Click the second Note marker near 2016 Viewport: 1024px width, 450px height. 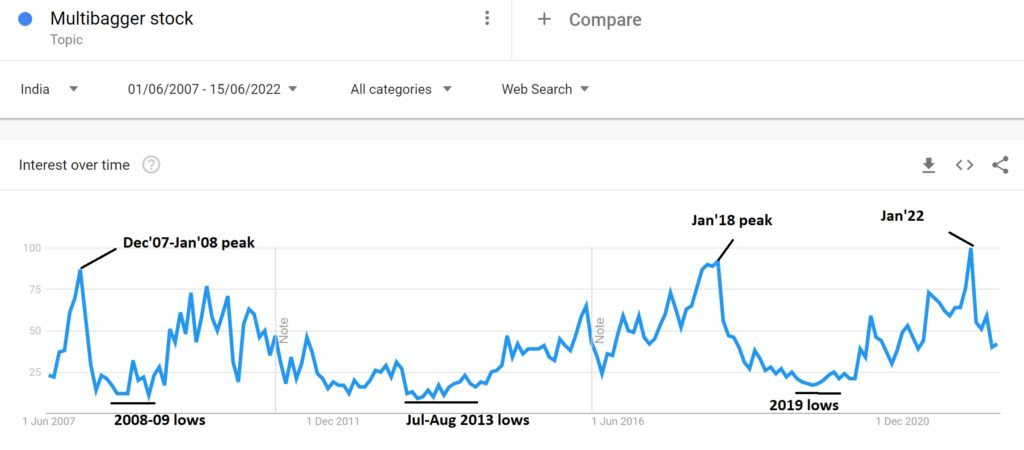tap(601, 328)
